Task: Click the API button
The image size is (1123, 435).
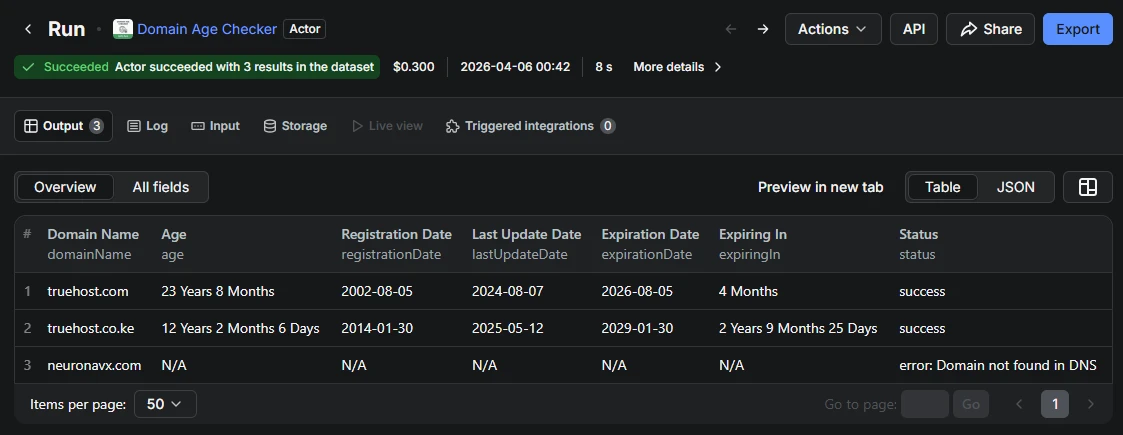Action: coord(914,29)
